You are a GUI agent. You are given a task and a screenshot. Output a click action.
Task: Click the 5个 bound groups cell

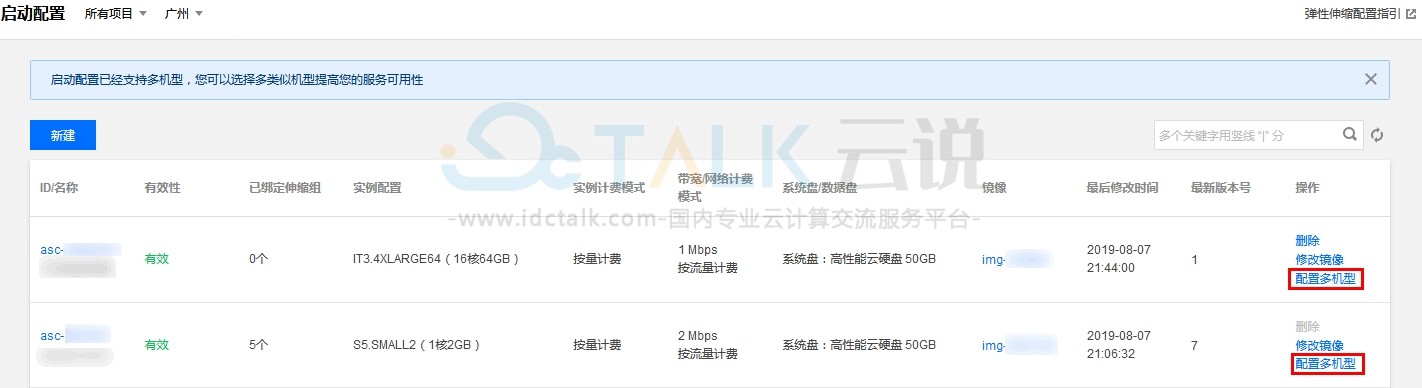click(259, 345)
